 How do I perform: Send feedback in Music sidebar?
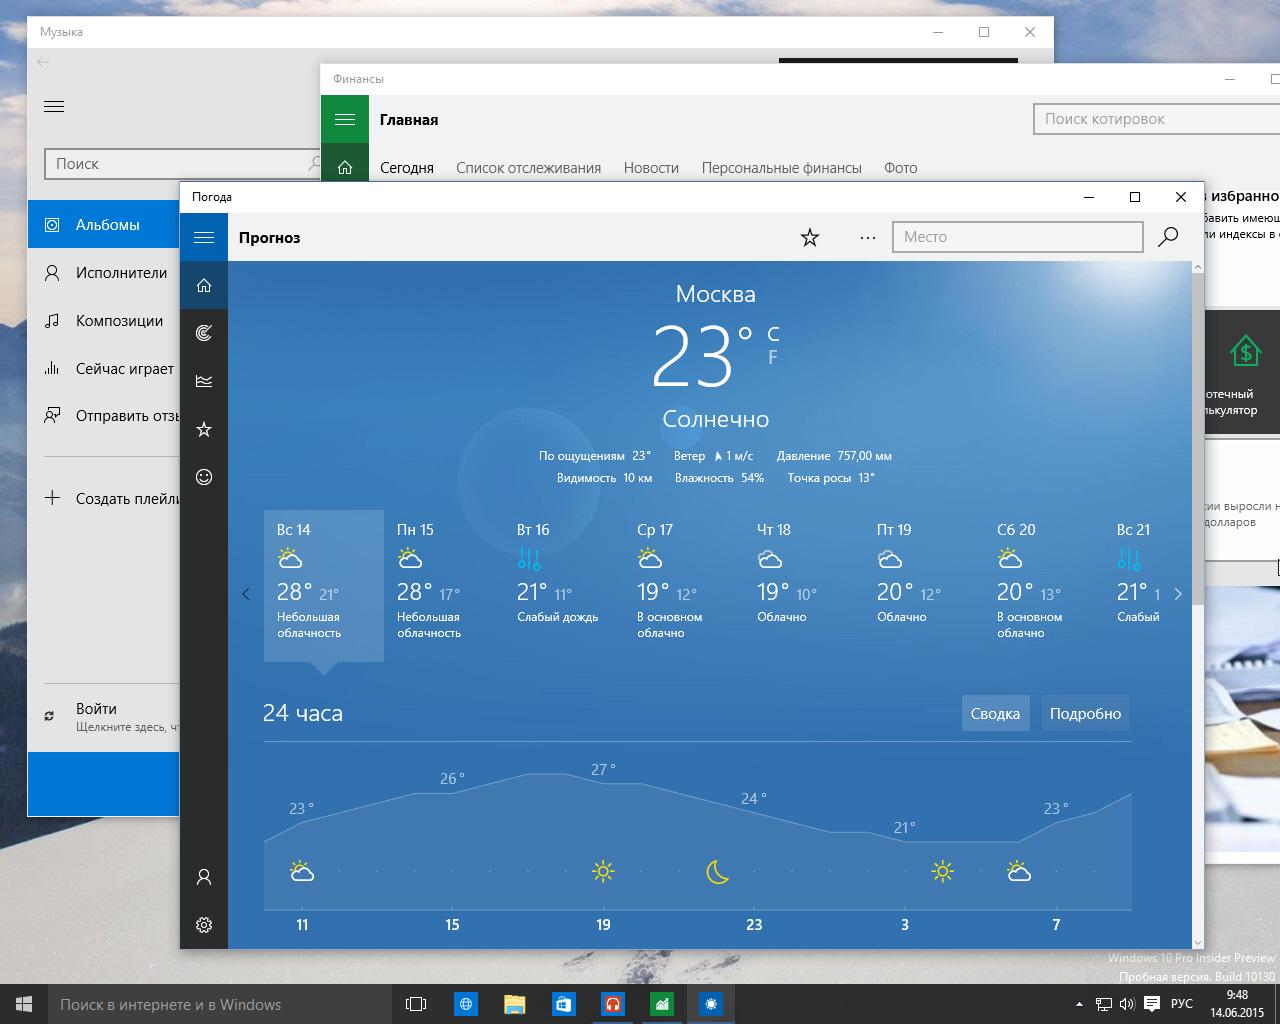click(104, 416)
